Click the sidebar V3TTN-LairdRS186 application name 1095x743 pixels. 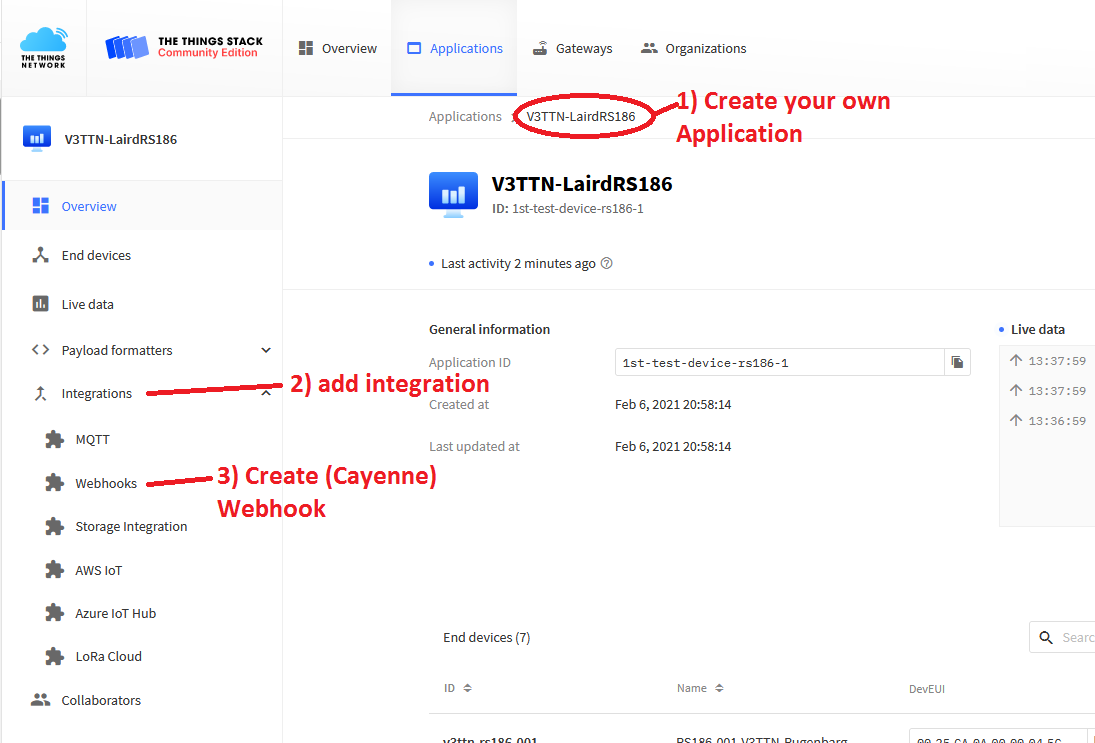coord(121,139)
